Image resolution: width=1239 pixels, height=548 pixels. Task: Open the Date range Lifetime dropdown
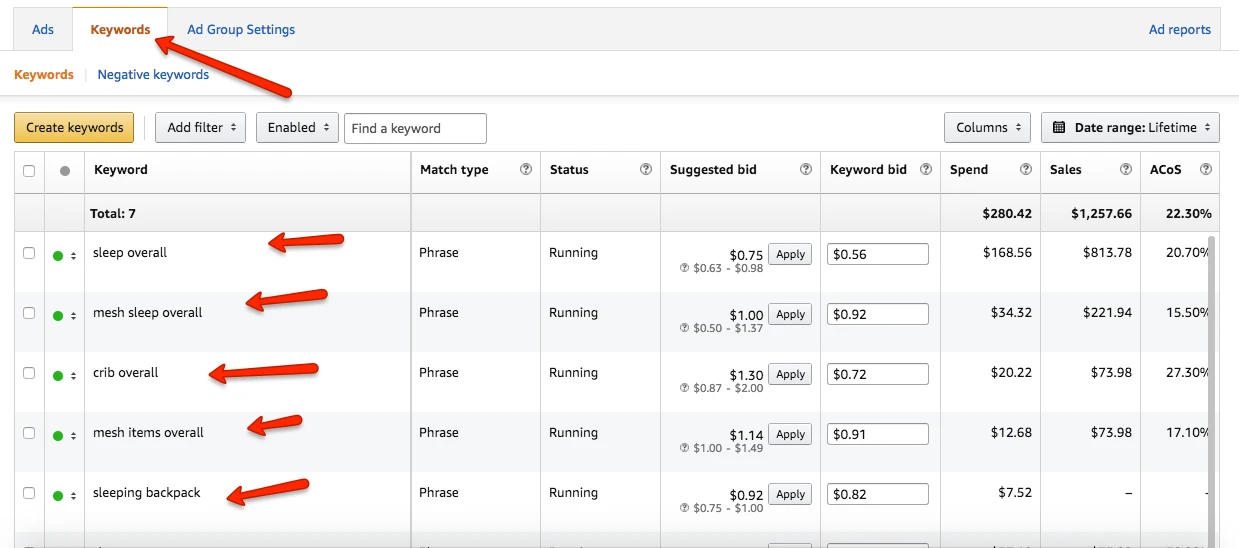[1130, 128]
